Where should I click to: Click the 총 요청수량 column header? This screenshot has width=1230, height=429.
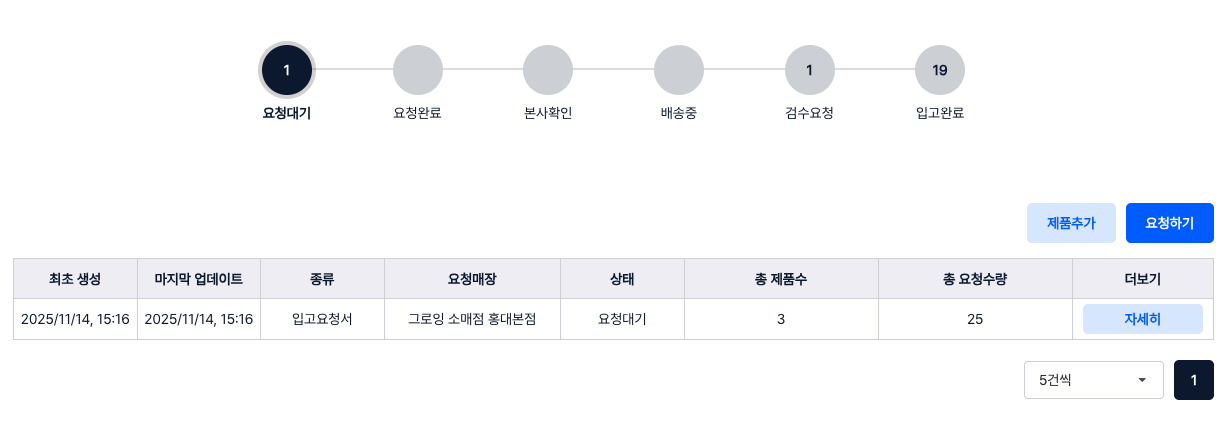pos(975,279)
